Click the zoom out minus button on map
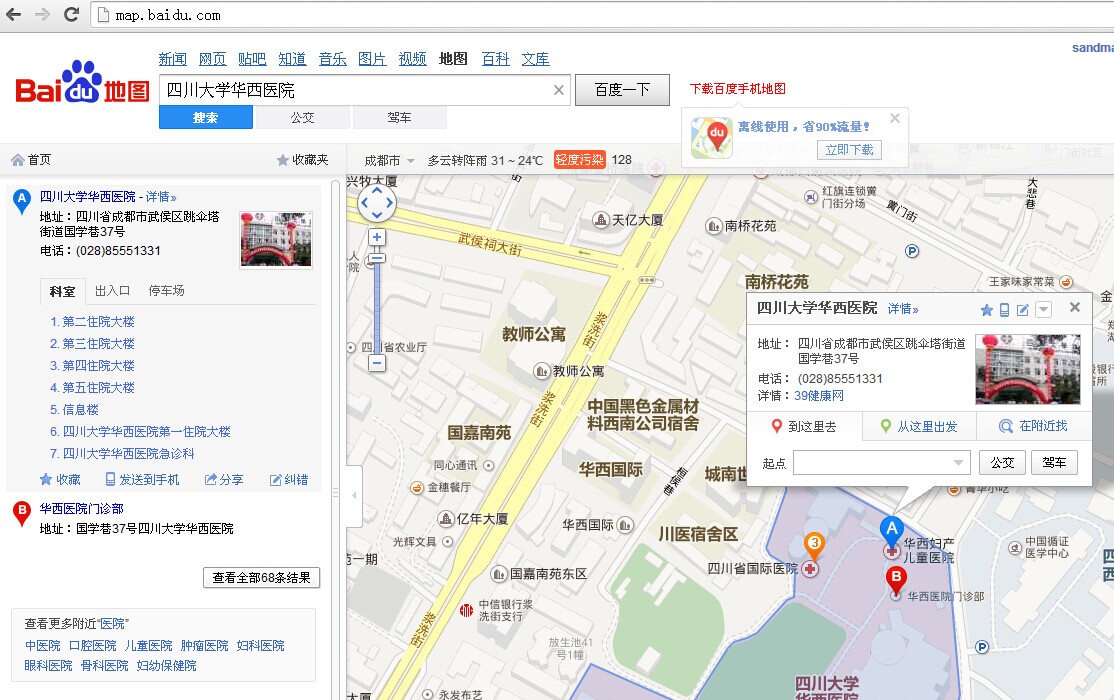This screenshot has height=700, width=1114. (x=377, y=363)
